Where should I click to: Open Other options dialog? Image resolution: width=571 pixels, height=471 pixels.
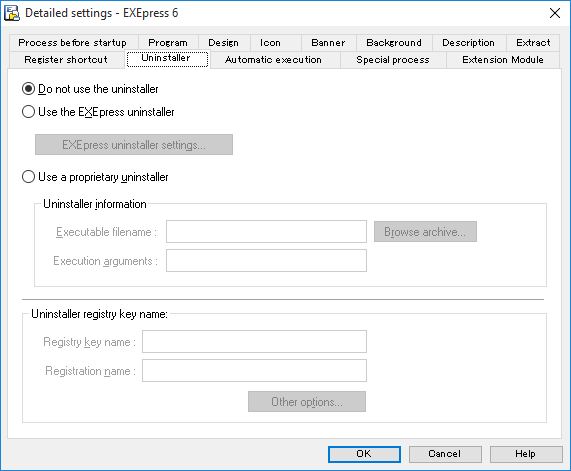(307, 401)
